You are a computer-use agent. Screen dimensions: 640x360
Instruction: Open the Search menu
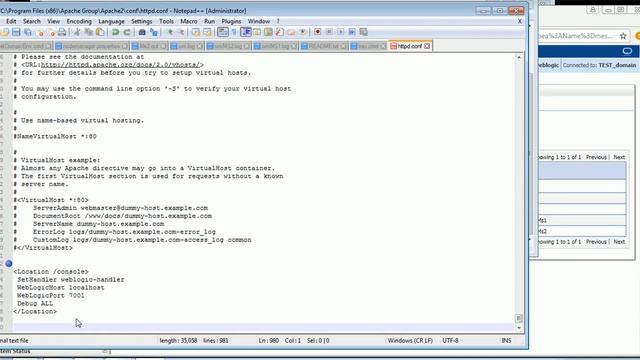[x=31, y=21]
